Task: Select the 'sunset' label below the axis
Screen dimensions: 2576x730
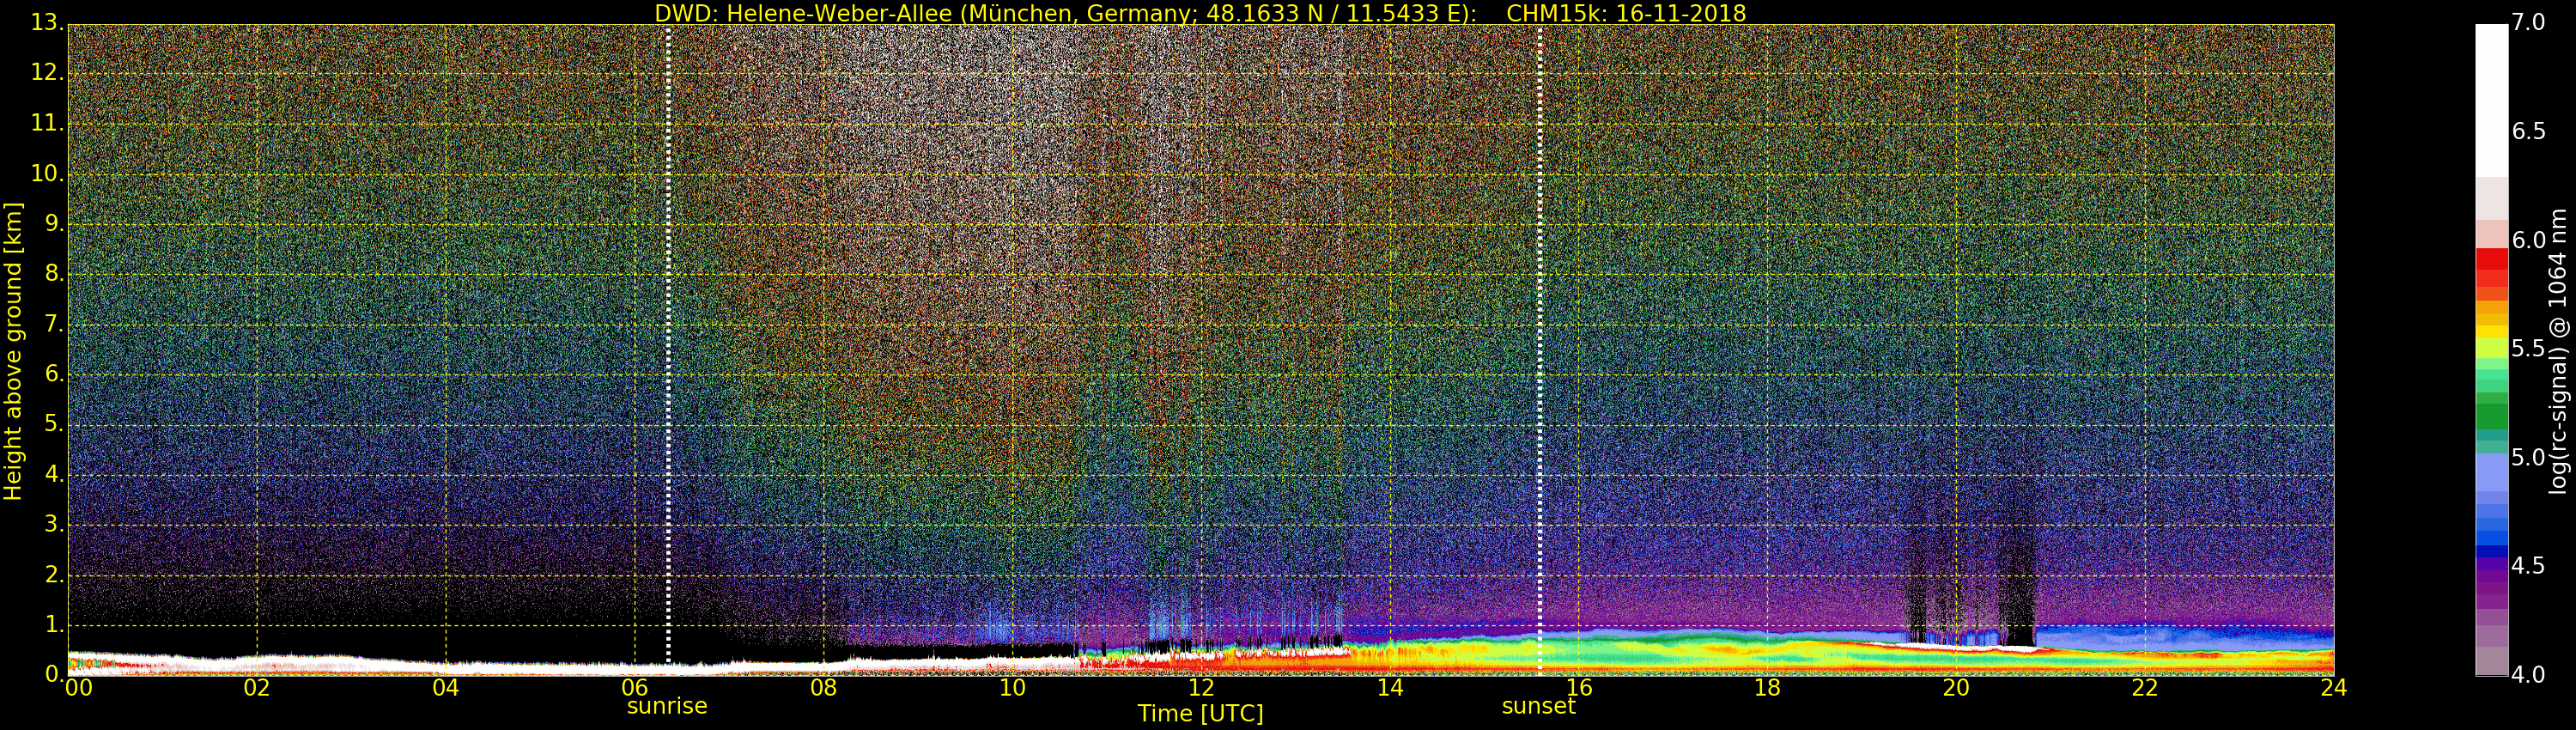Action: coord(1538,706)
